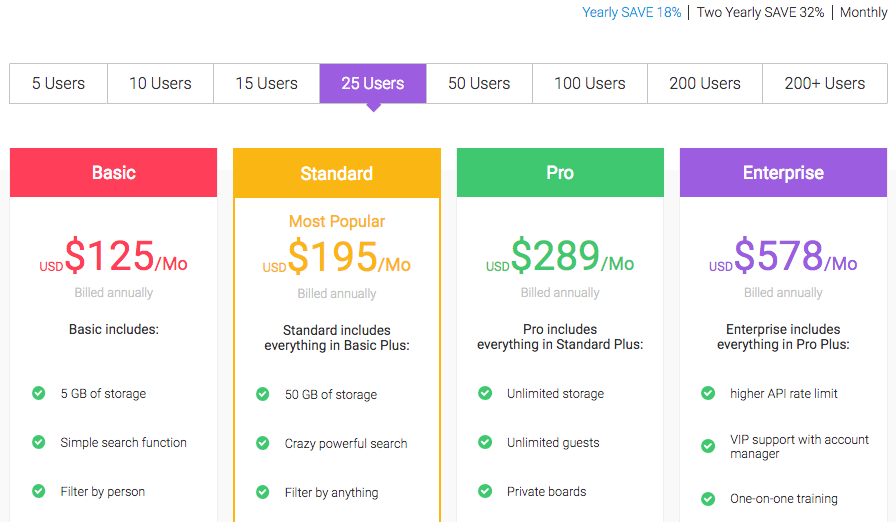
Task: Click the yellow Standard plan header
Action: click(336, 174)
